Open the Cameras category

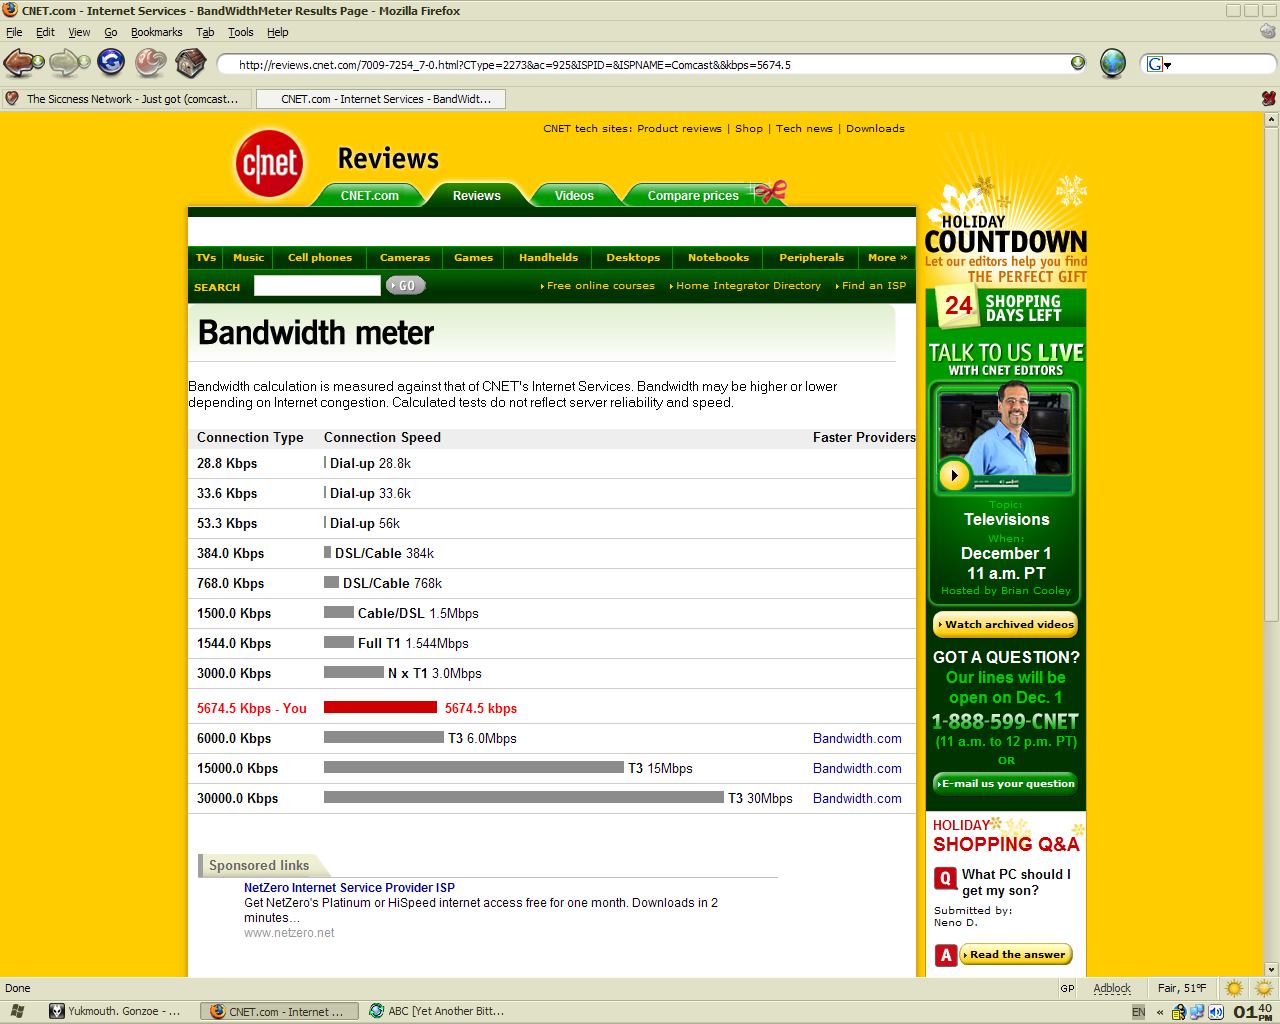405,258
